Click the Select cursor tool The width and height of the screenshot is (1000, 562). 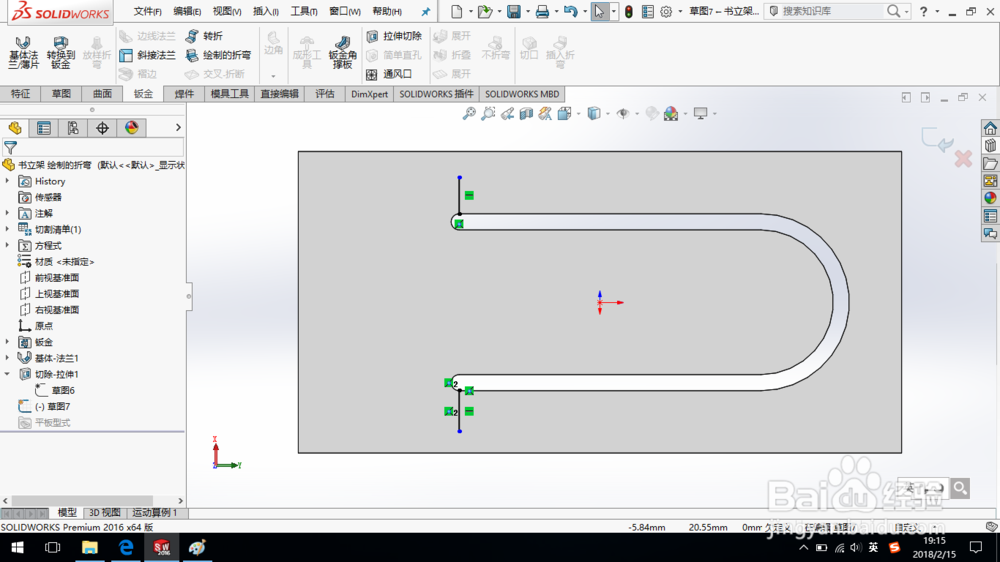599,11
